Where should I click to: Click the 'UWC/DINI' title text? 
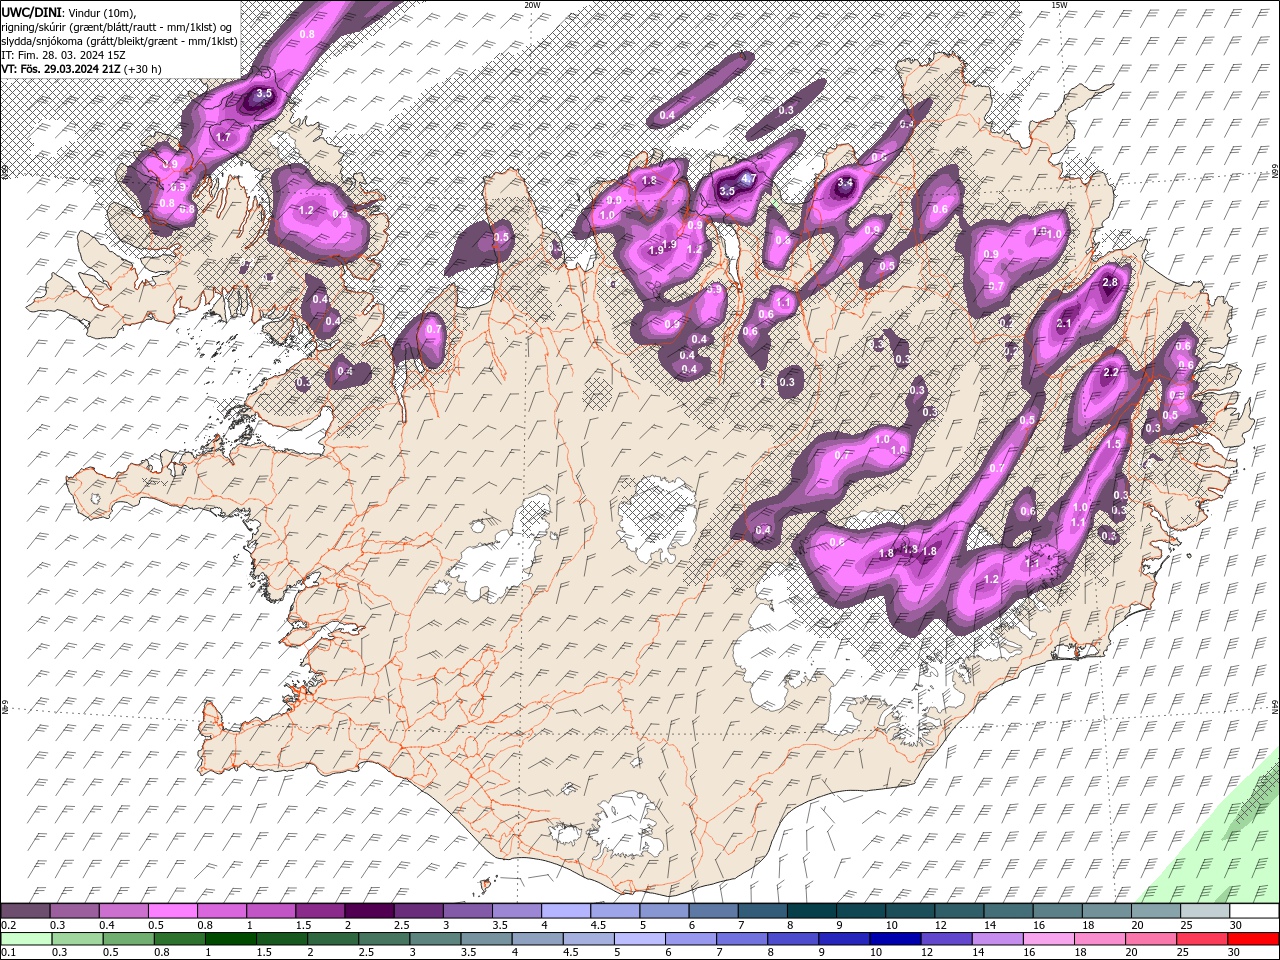[x=31, y=12]
